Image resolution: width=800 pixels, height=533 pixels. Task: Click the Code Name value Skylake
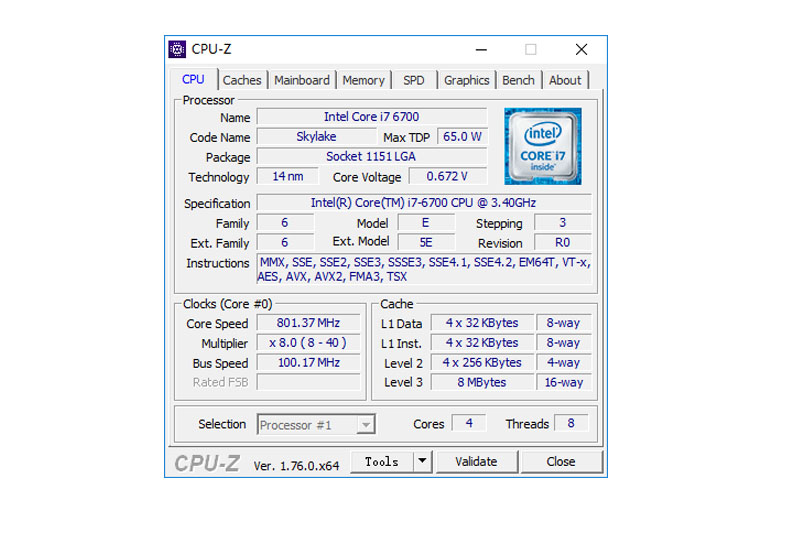[316, 137]
